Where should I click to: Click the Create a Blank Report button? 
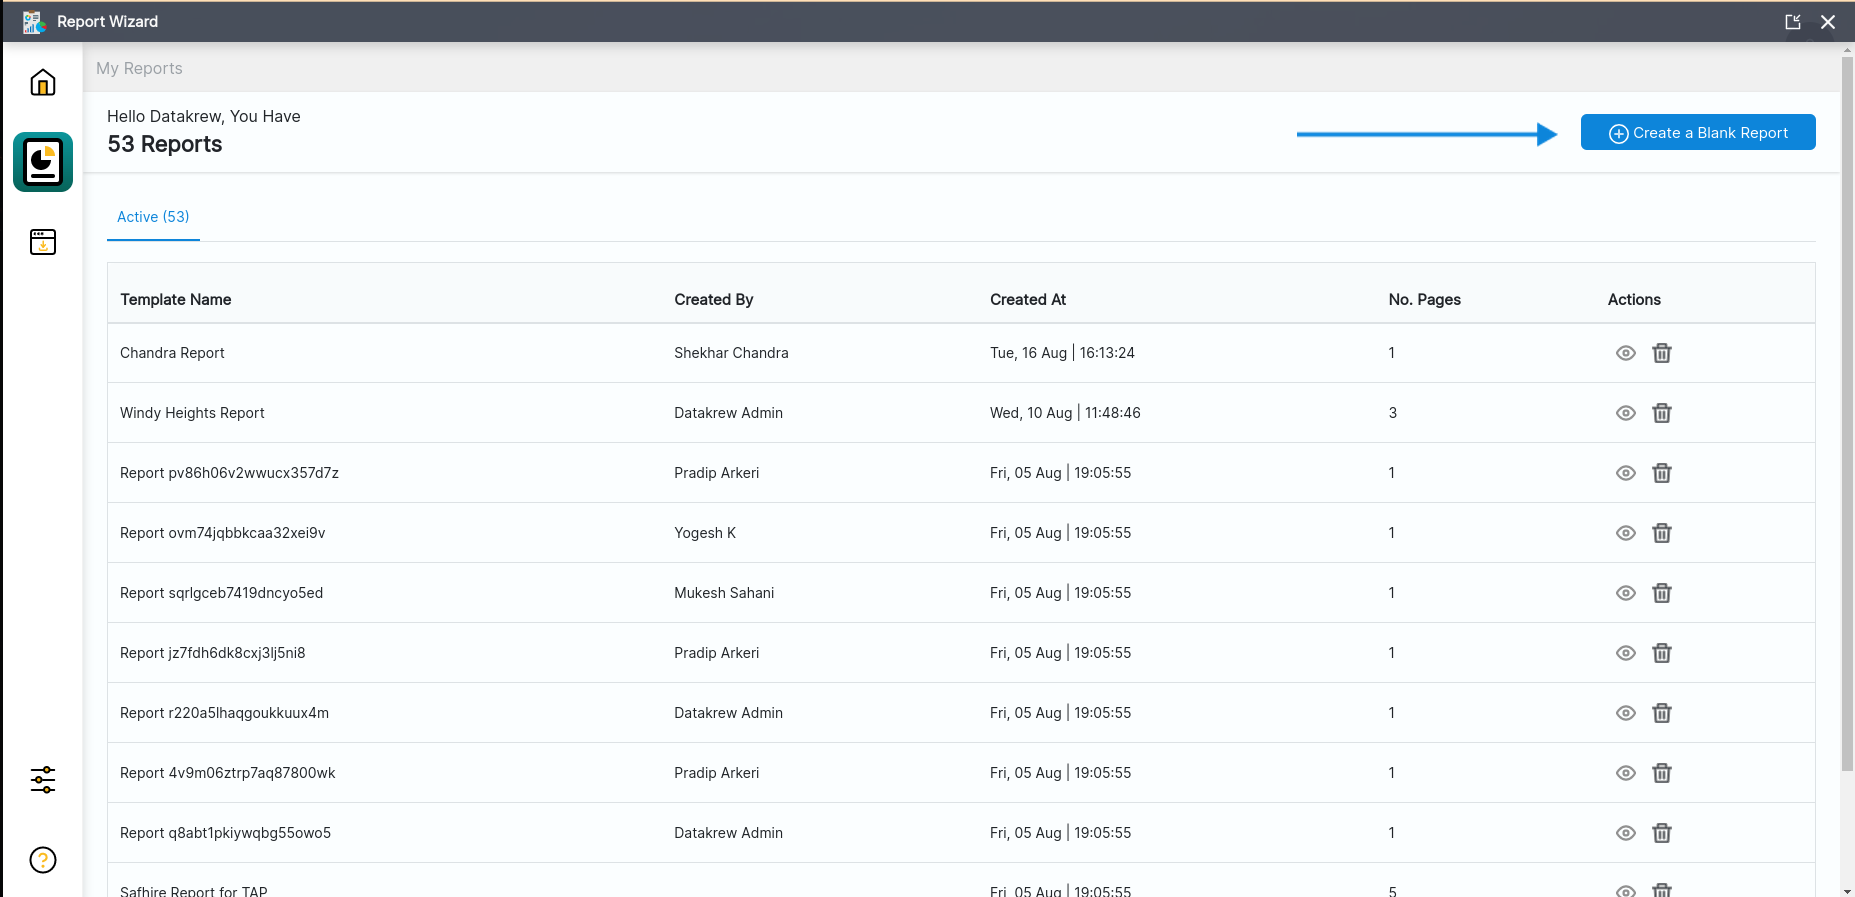[x=1698, y=133]
